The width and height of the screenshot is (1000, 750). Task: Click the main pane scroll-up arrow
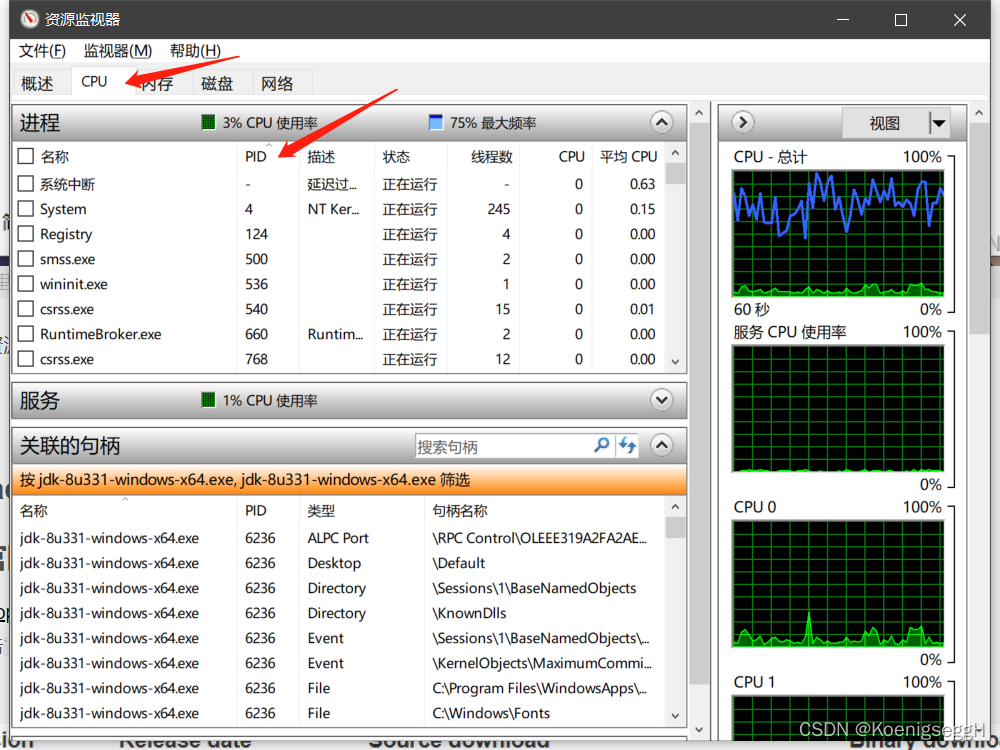(x=699, y=113)
